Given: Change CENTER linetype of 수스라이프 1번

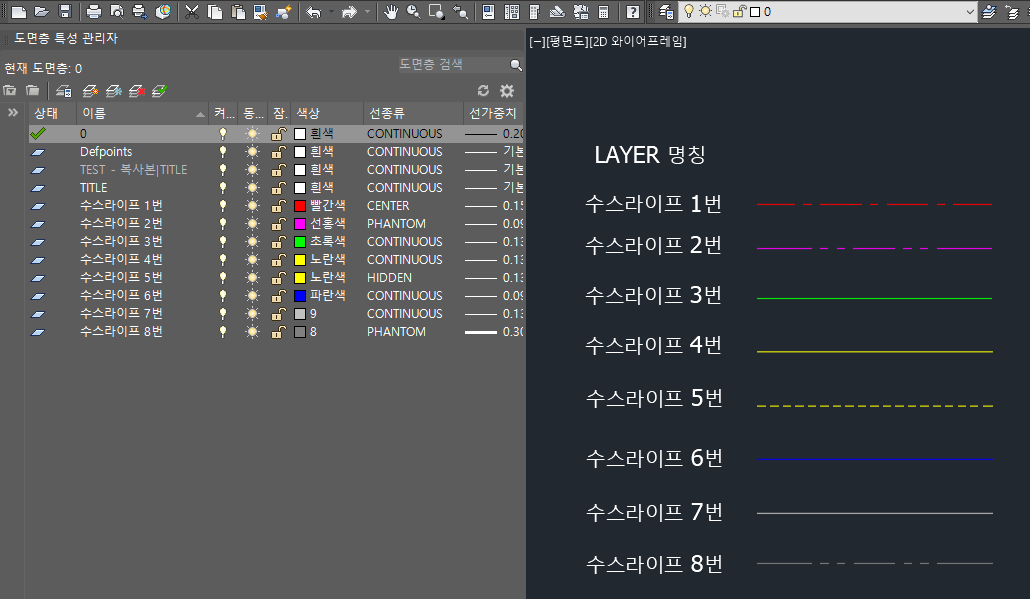Looking at the screenshot, I should [388, 206].
